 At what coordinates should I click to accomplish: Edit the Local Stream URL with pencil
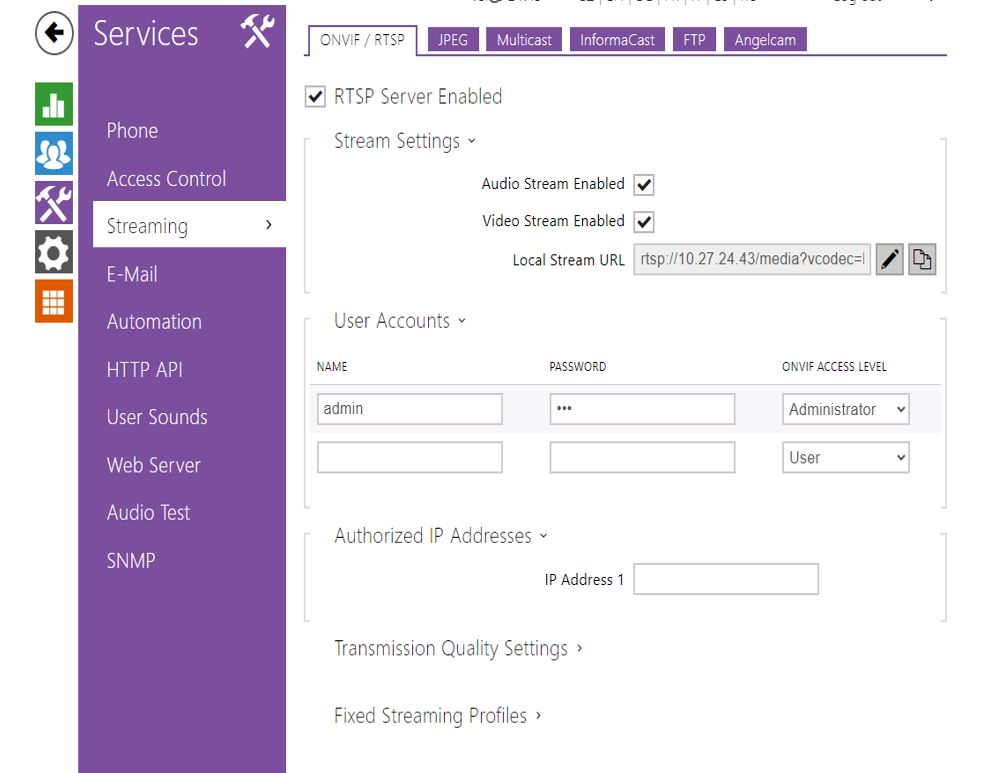pos(889,260)
